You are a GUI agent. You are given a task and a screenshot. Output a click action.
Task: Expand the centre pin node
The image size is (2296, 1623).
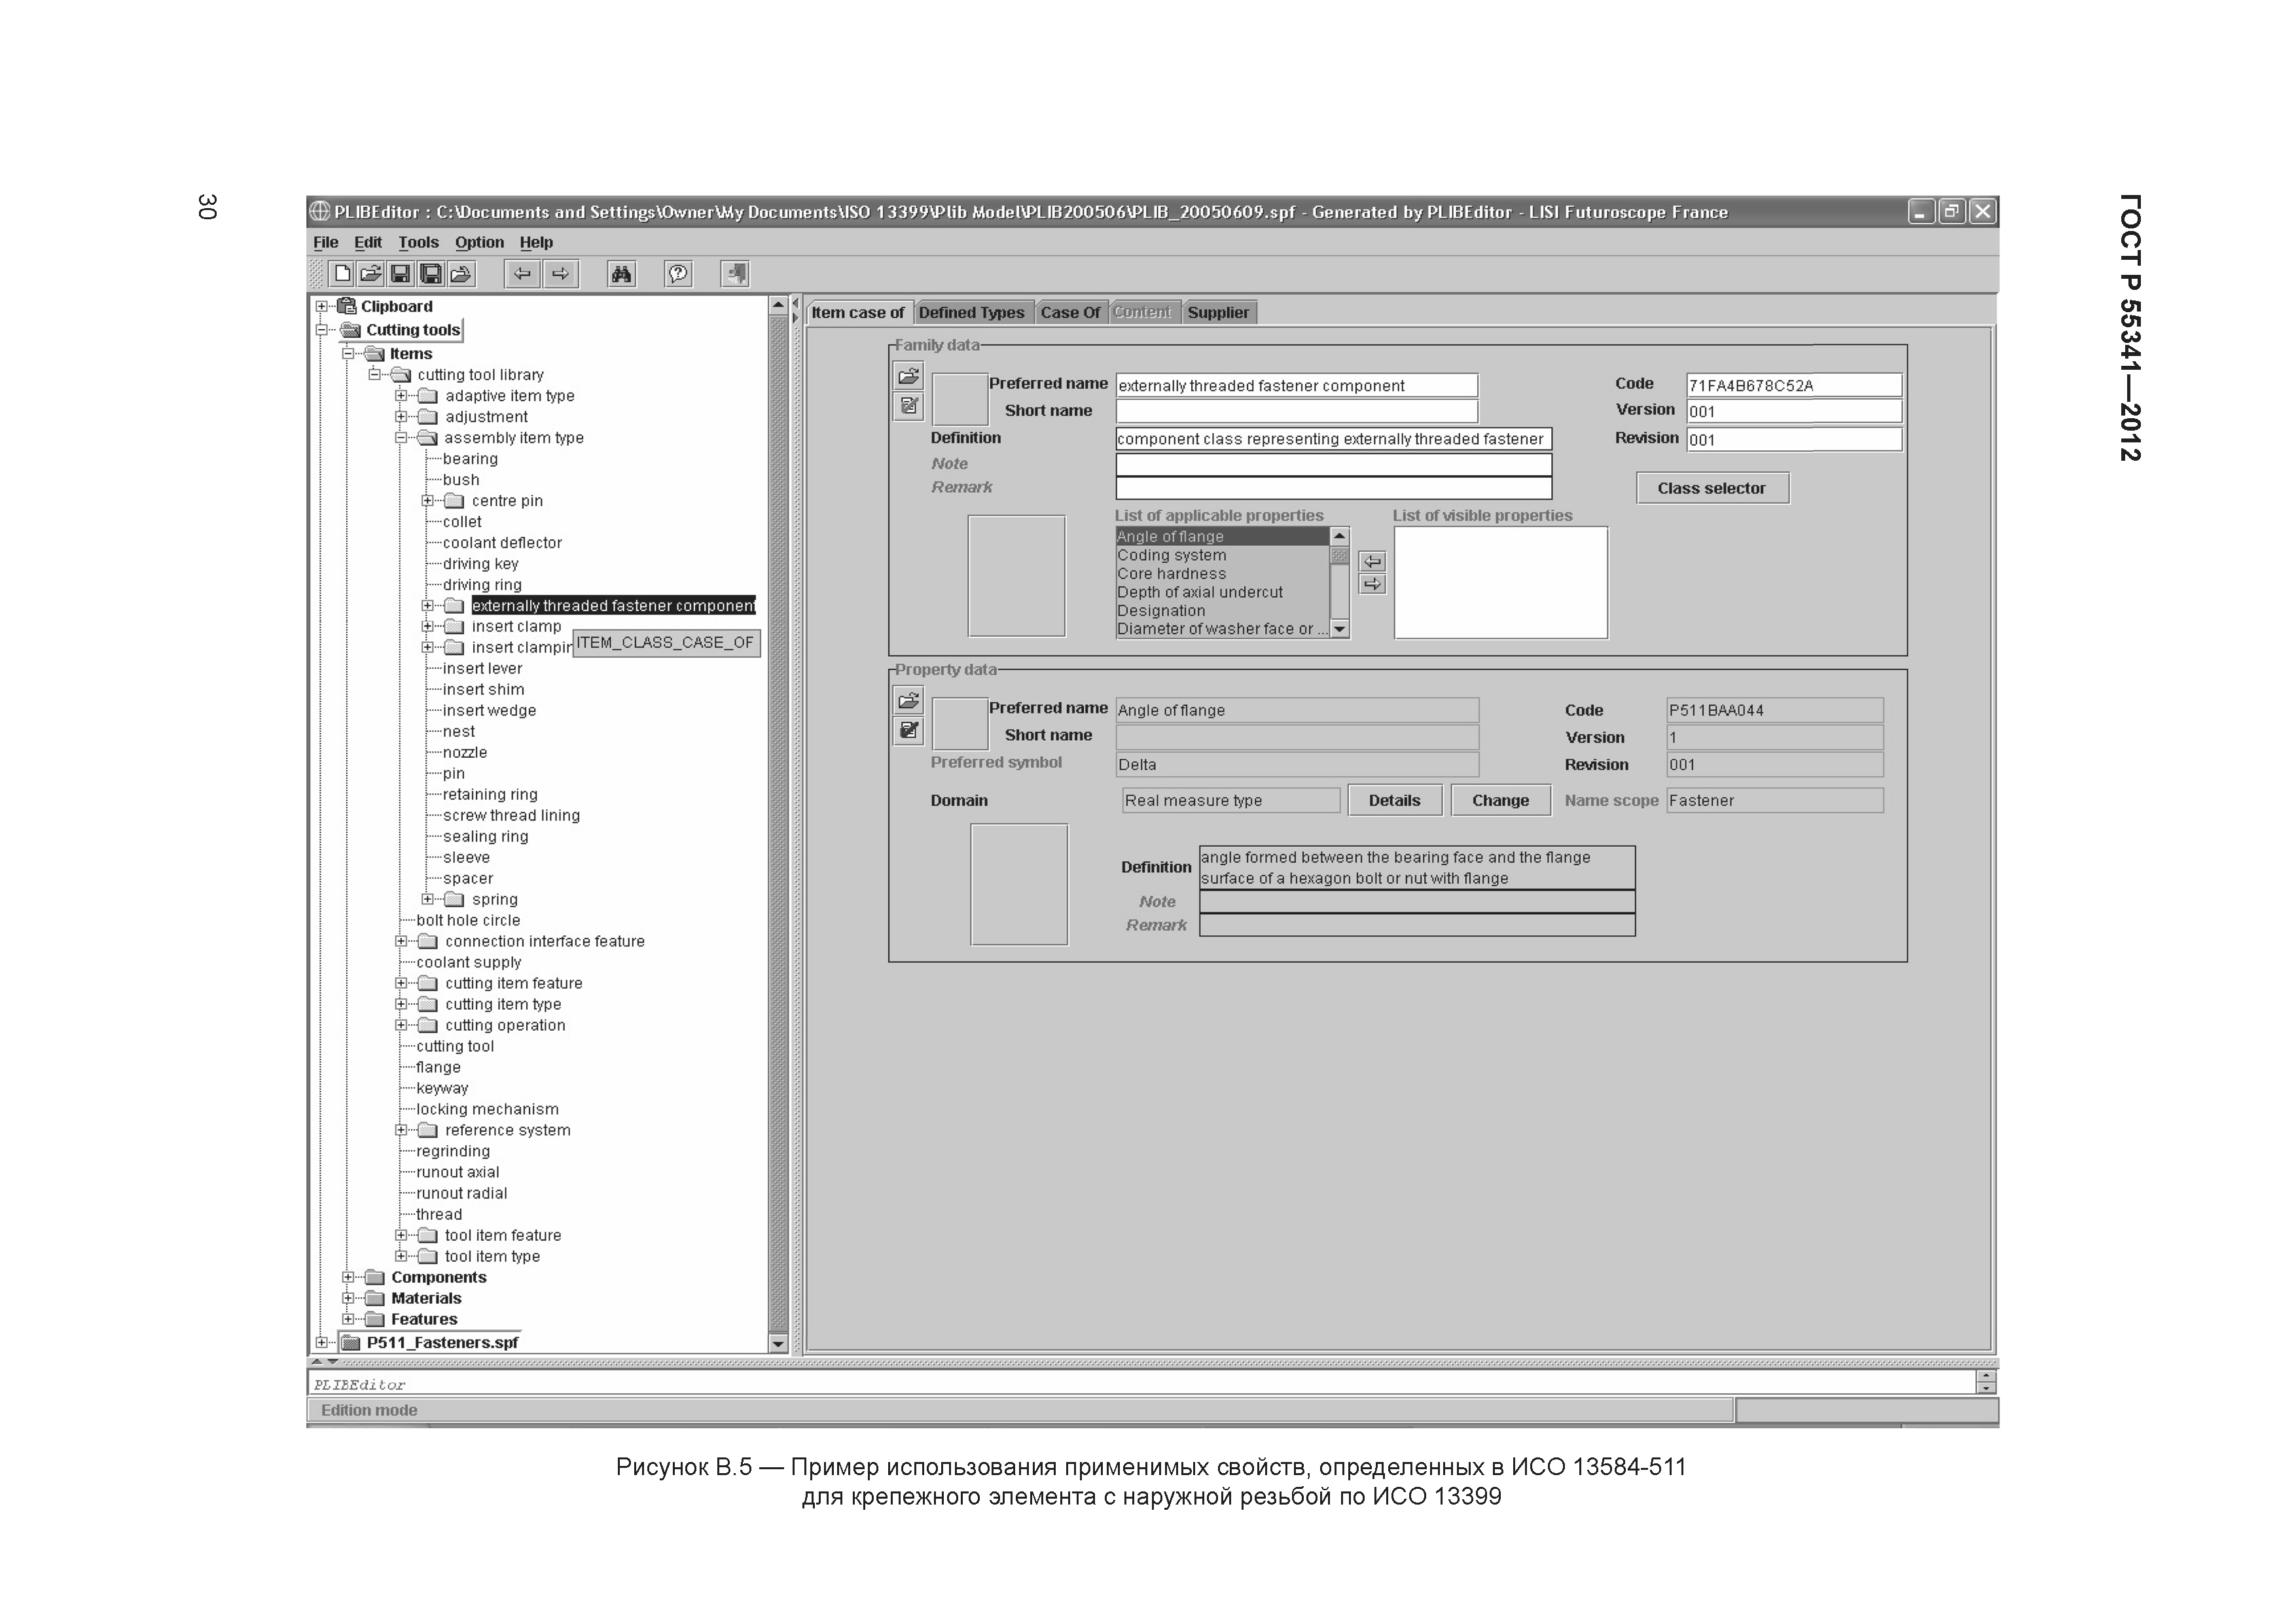(428, 501)
